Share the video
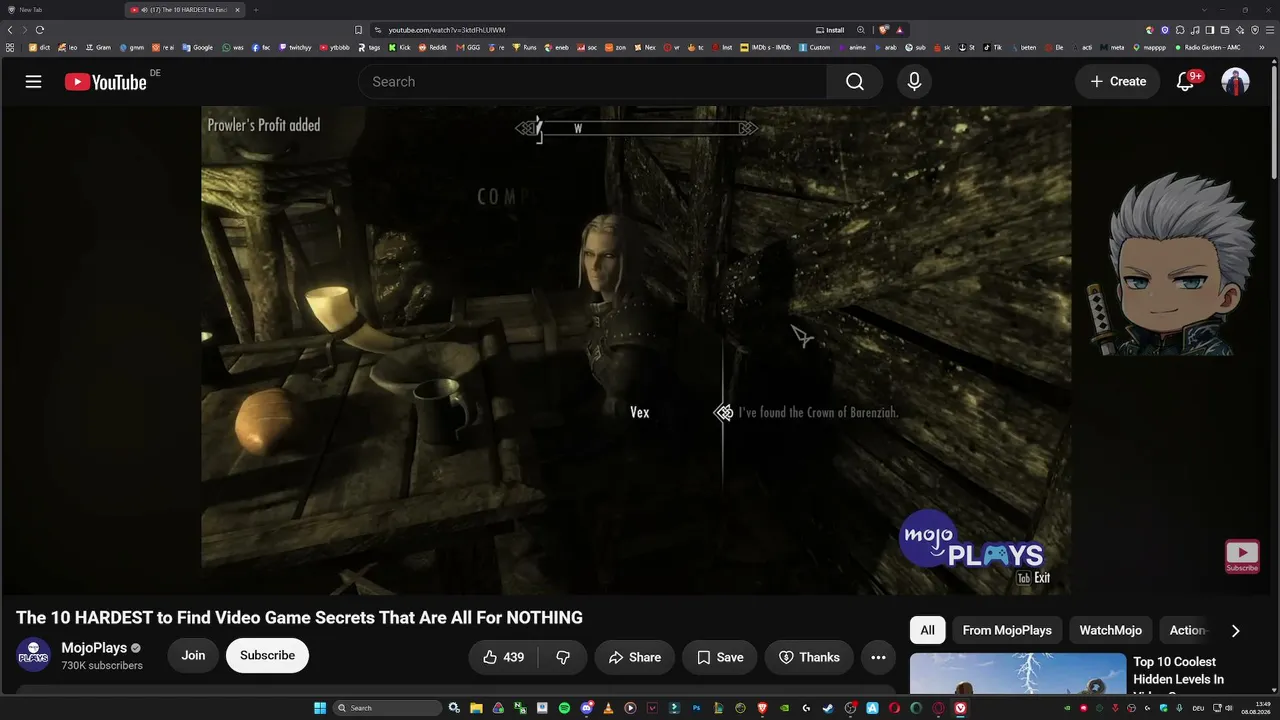 point(635,657)
